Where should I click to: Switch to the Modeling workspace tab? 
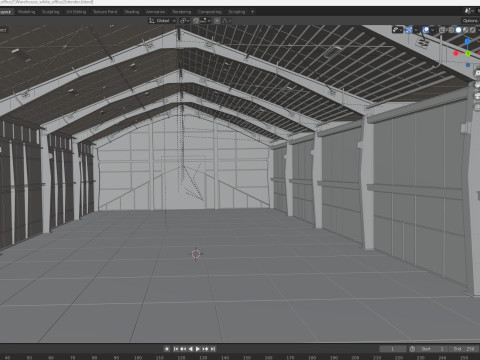[26, 12]
